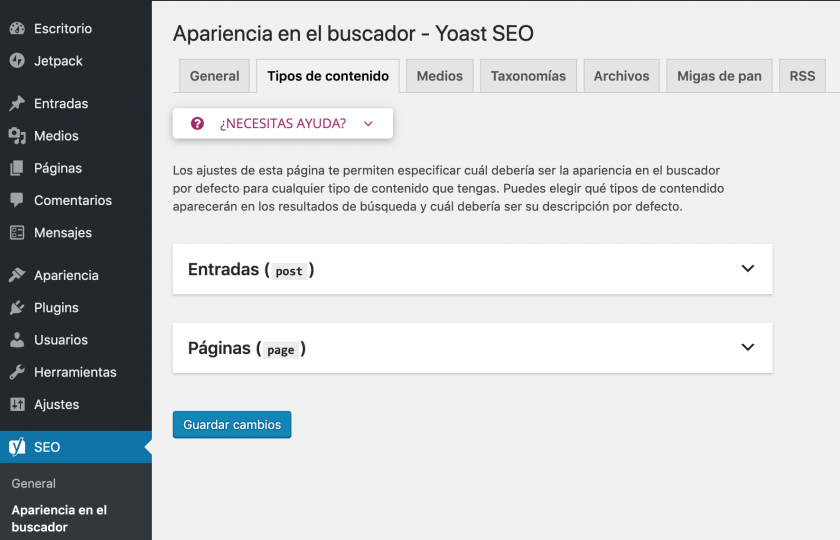Open the General SEO submenu link
The image size is (840, 540).
click(x=34, y=483)
